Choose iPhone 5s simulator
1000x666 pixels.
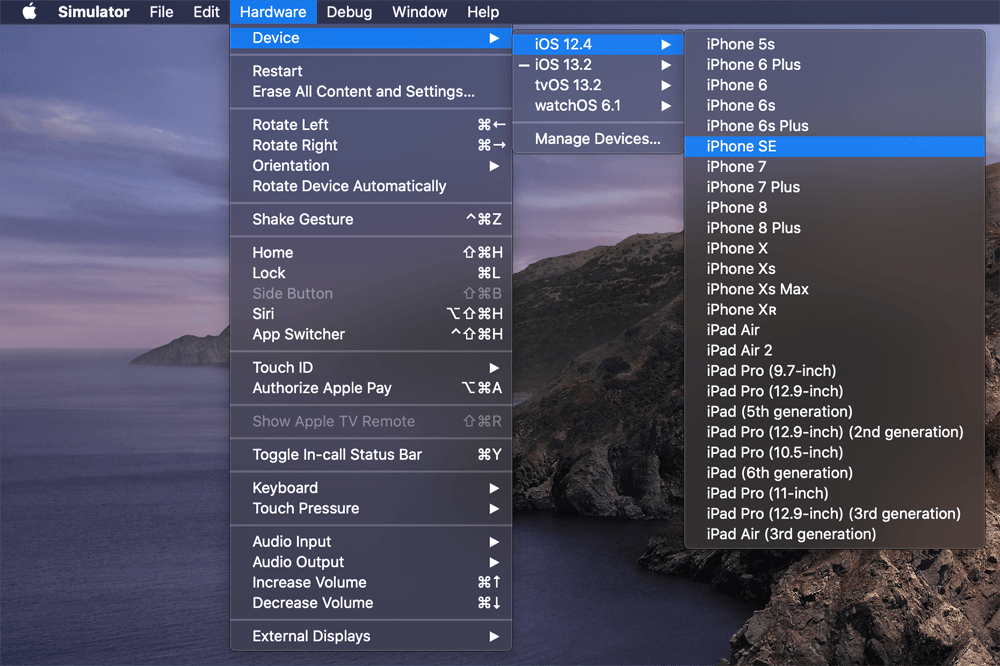click(x=835, y=44)
